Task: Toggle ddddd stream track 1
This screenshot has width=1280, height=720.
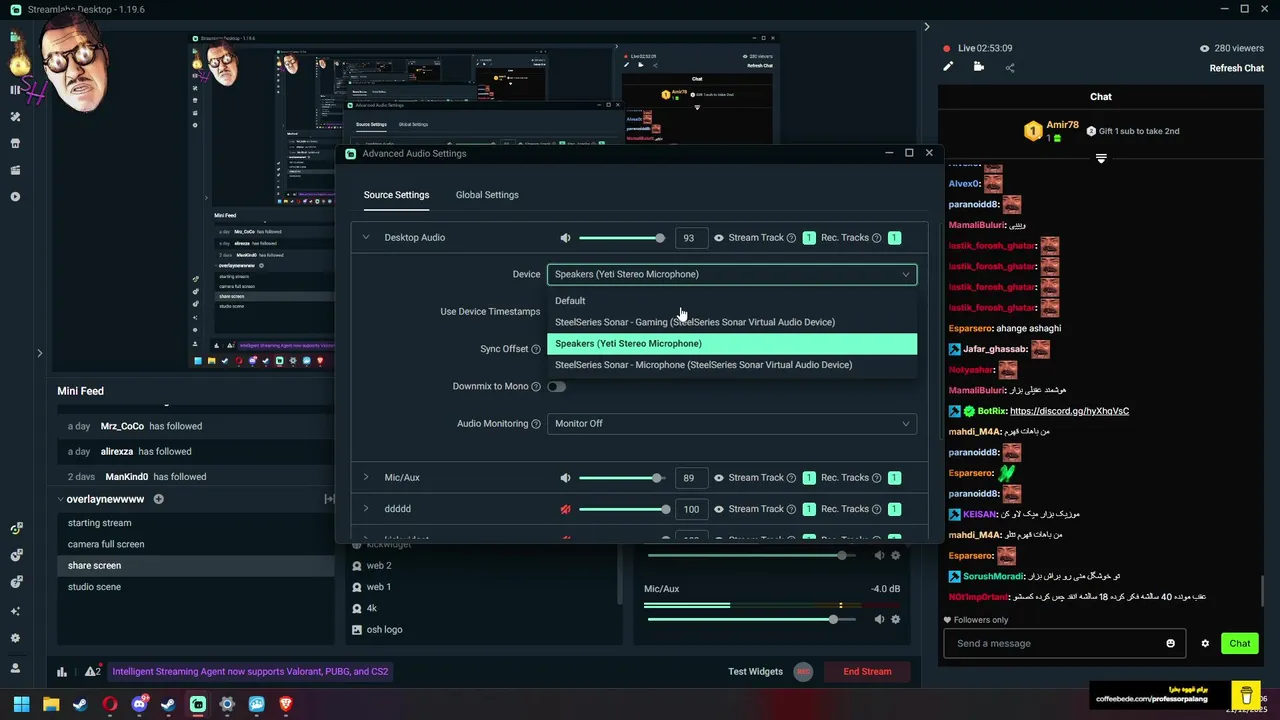Action: [x=809, y=509]
